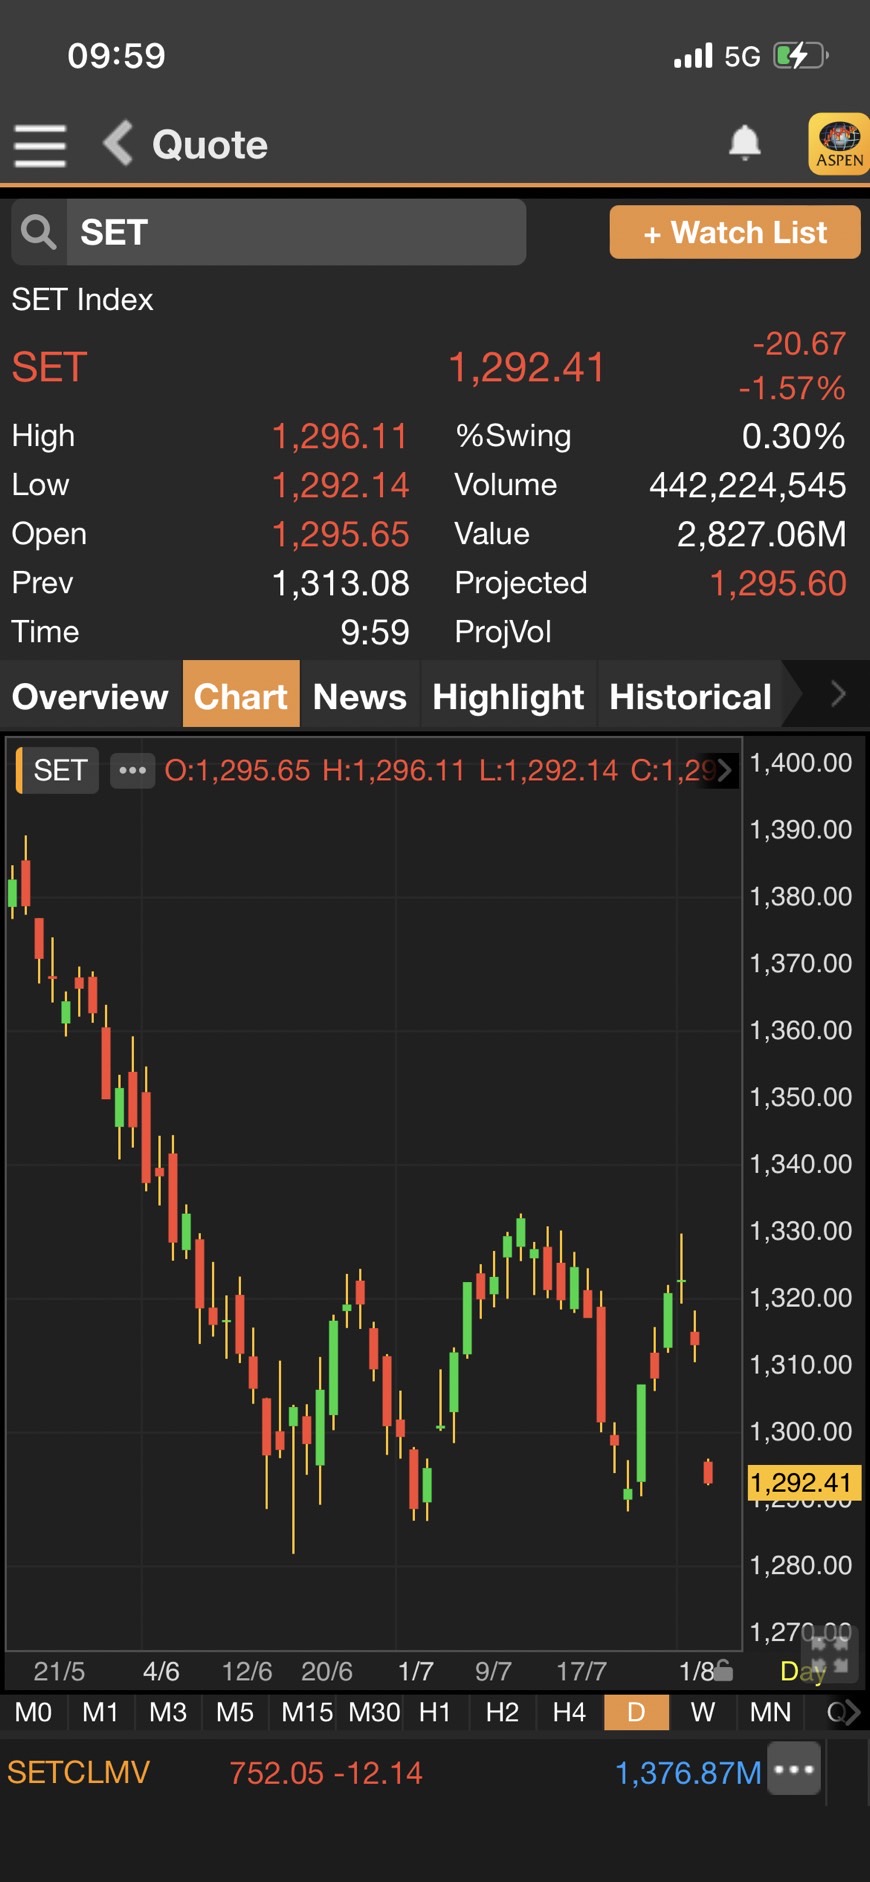
Task: Focus the SET symbol search field
Action: [296, 232]
